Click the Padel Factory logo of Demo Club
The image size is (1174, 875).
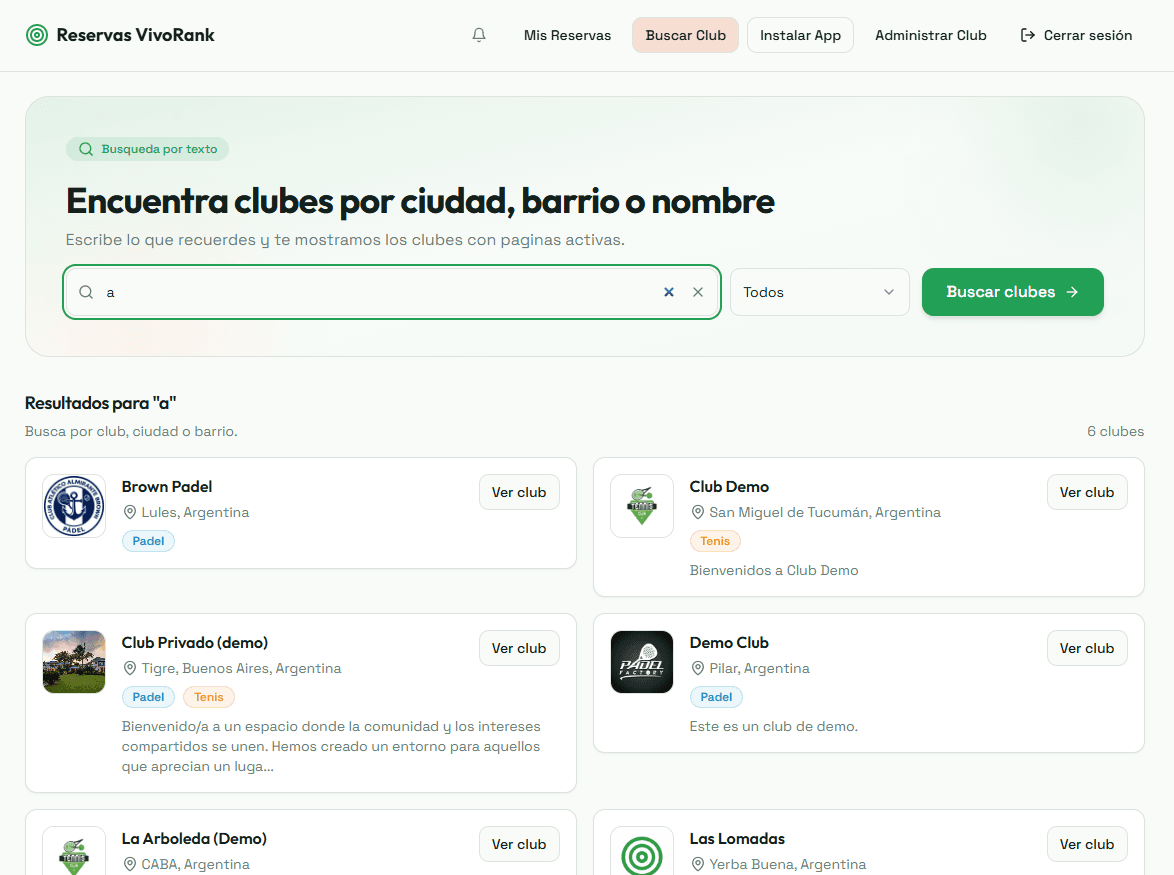(642, 662)
